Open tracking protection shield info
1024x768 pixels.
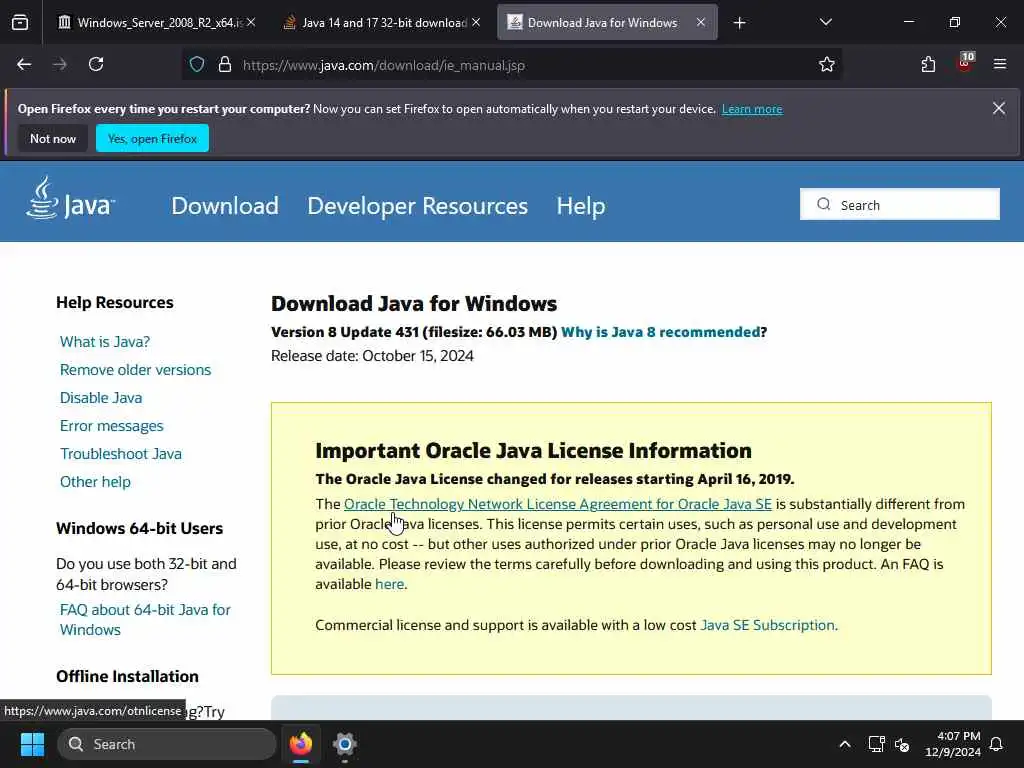[x=197, y=65]
